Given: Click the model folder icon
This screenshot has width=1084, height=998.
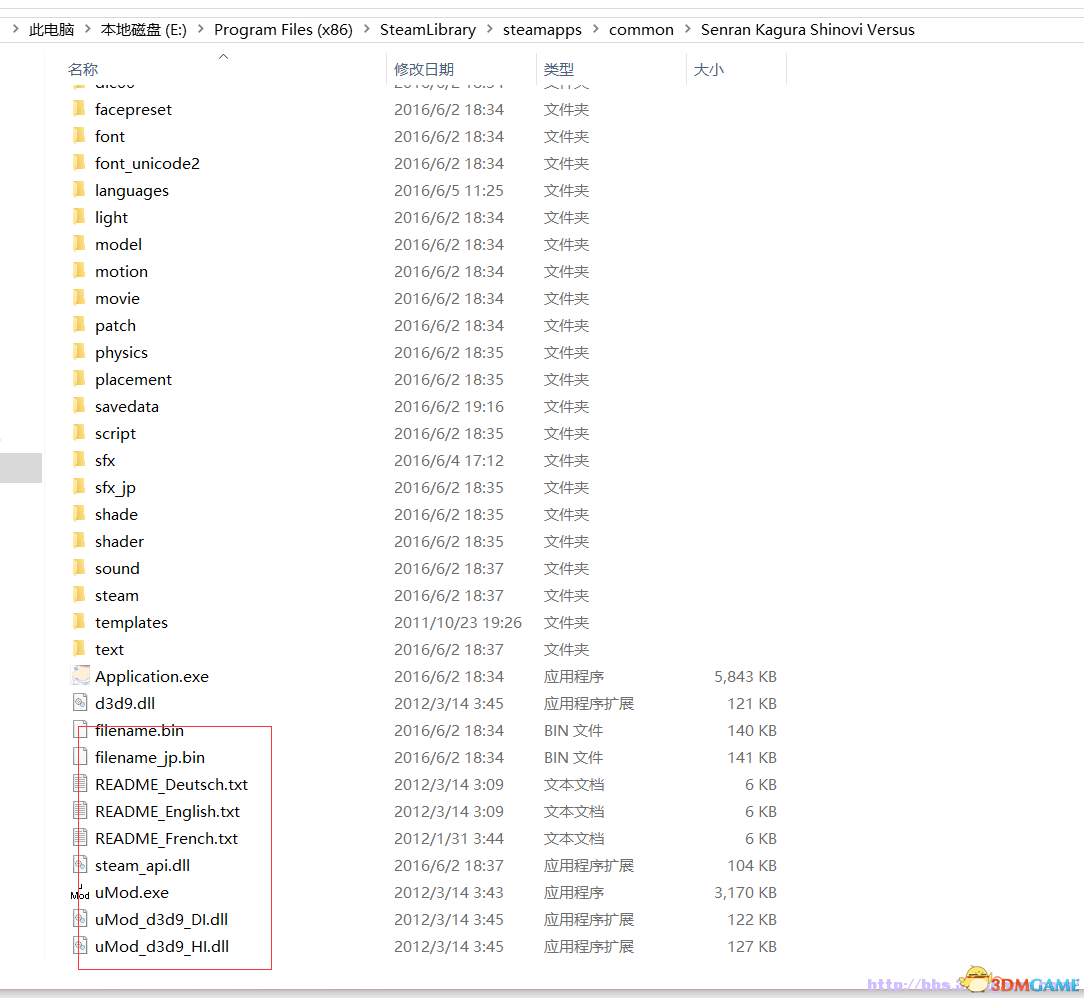Looking at the screenshot, I should tap(80, 243).
